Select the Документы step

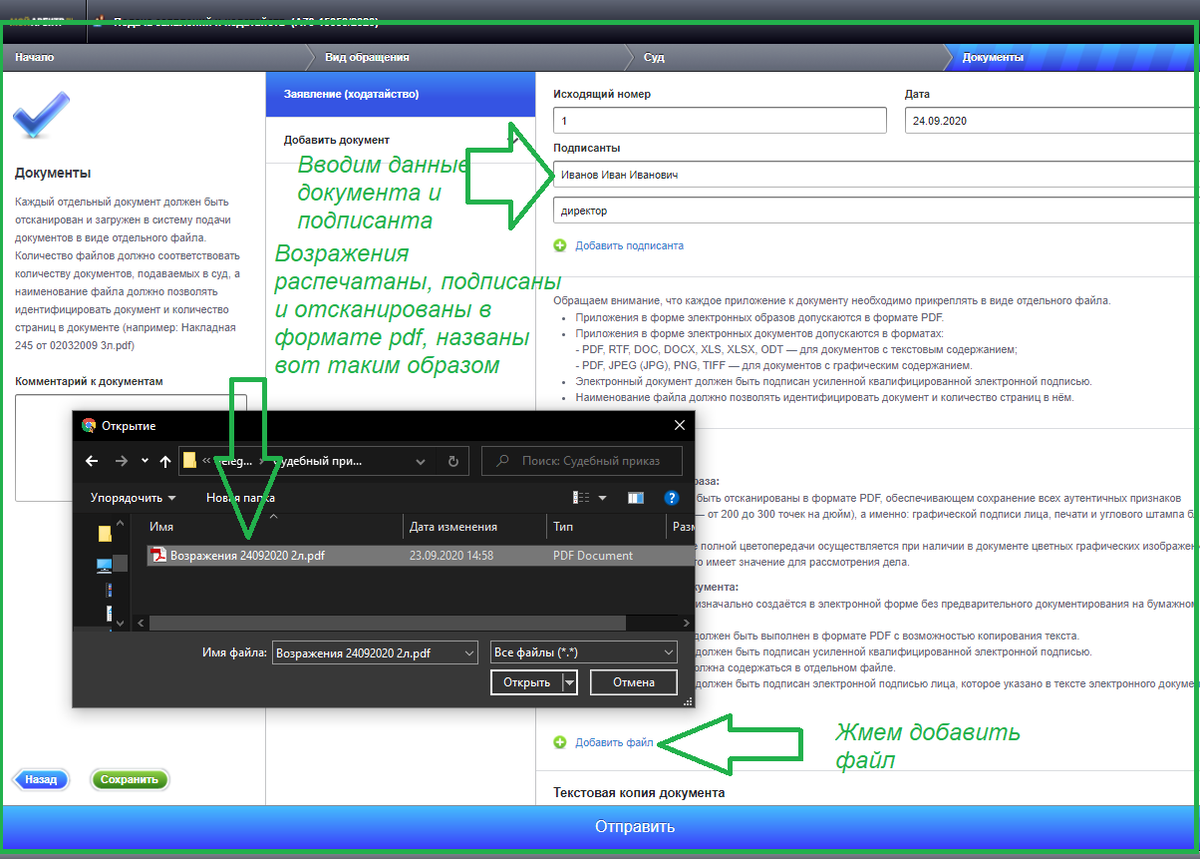click(993, 57)
